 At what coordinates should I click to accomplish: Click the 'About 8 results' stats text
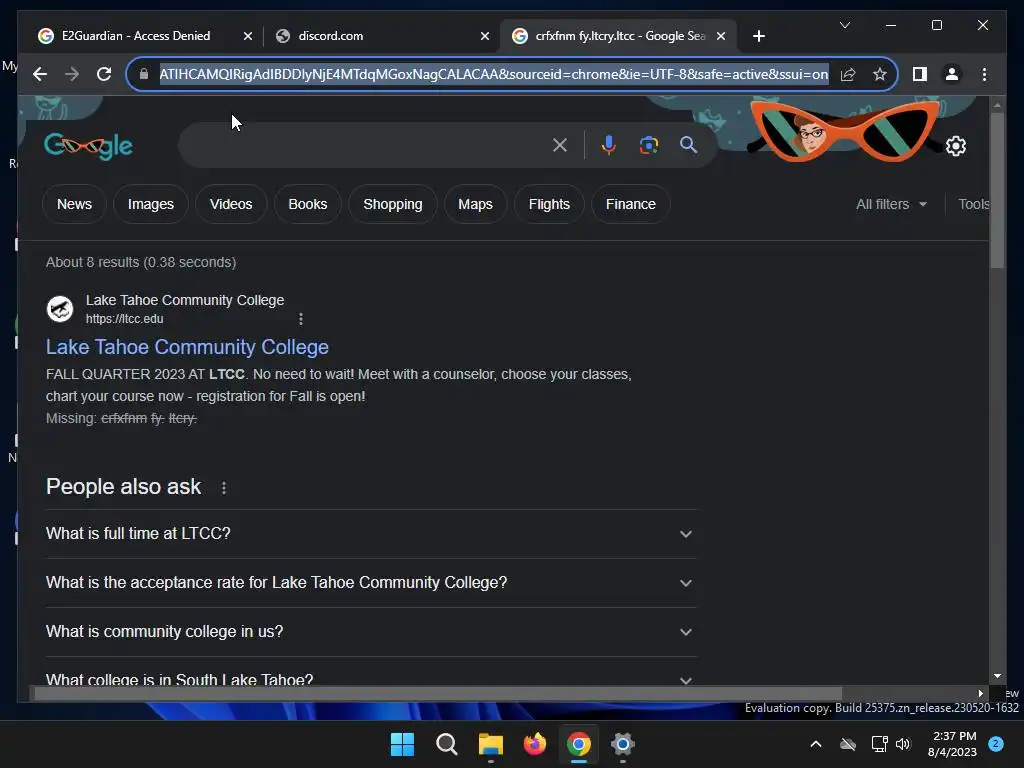141,262
